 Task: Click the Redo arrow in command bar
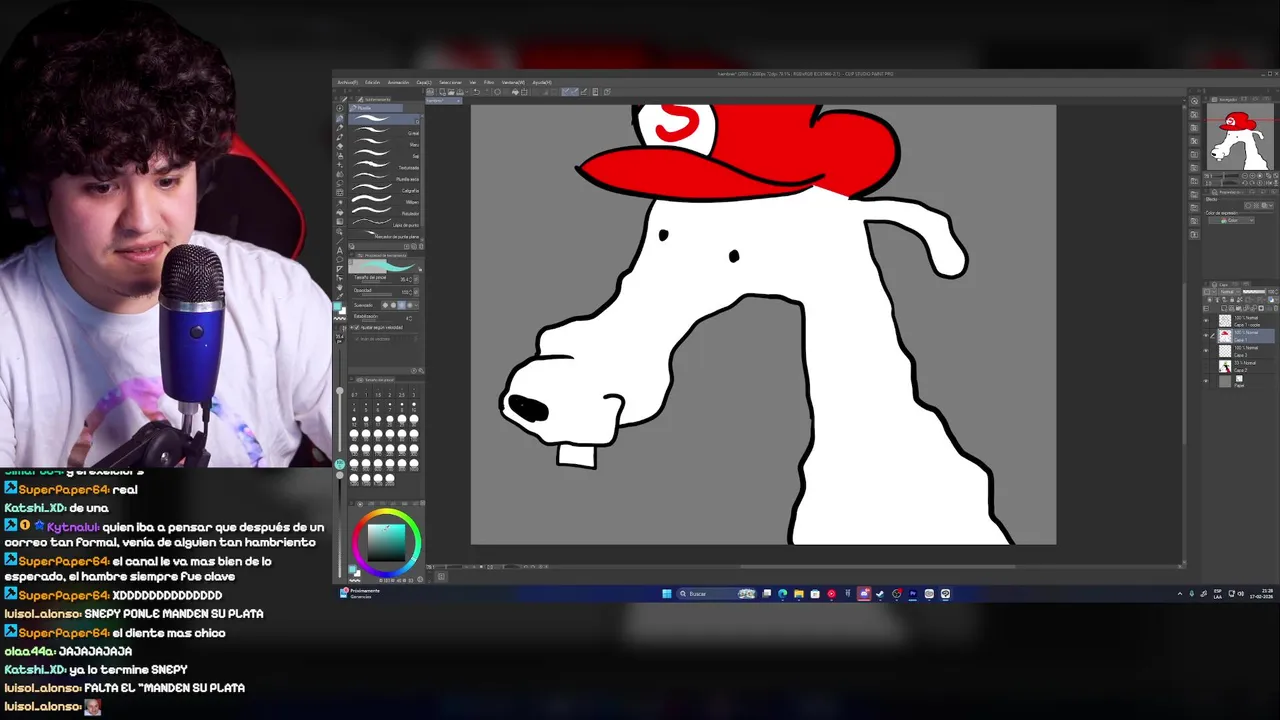coord(487,92)
